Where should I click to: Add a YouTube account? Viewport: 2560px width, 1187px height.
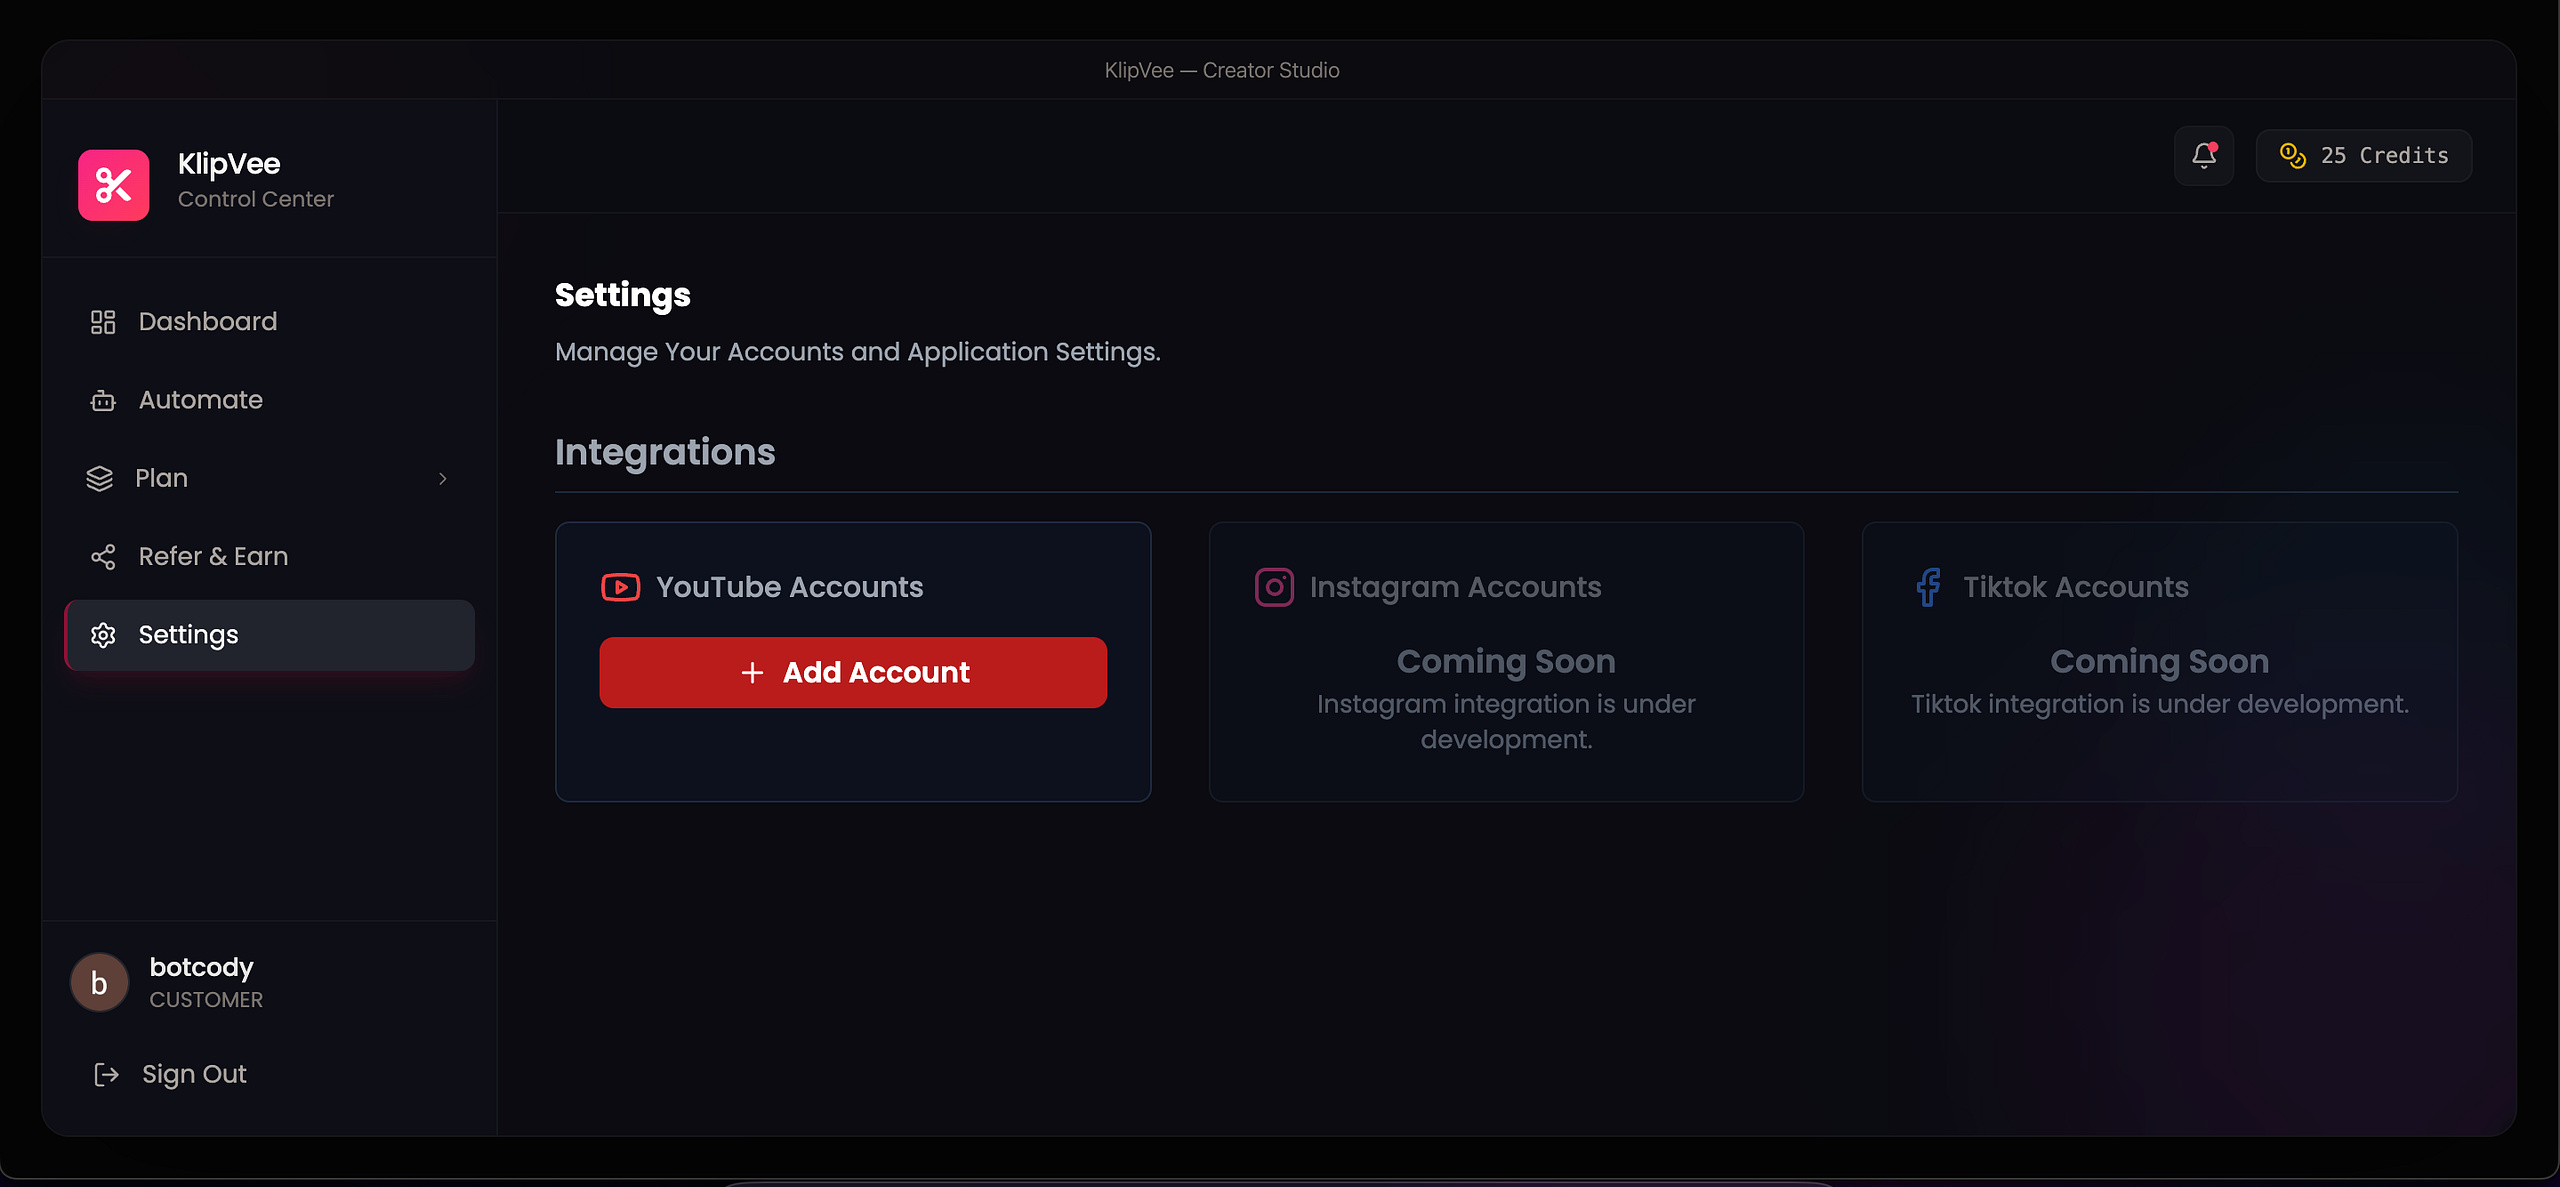click(x=853, y=673)
